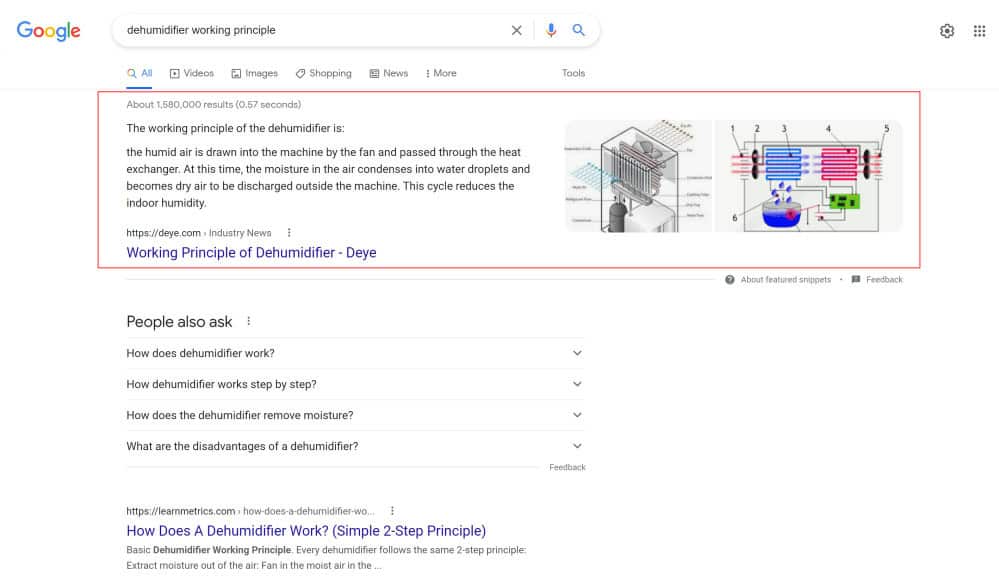The height and width of the screenshot is (585, 999).
Task: Click the blue magnifier search button
Action: (578, 30)
